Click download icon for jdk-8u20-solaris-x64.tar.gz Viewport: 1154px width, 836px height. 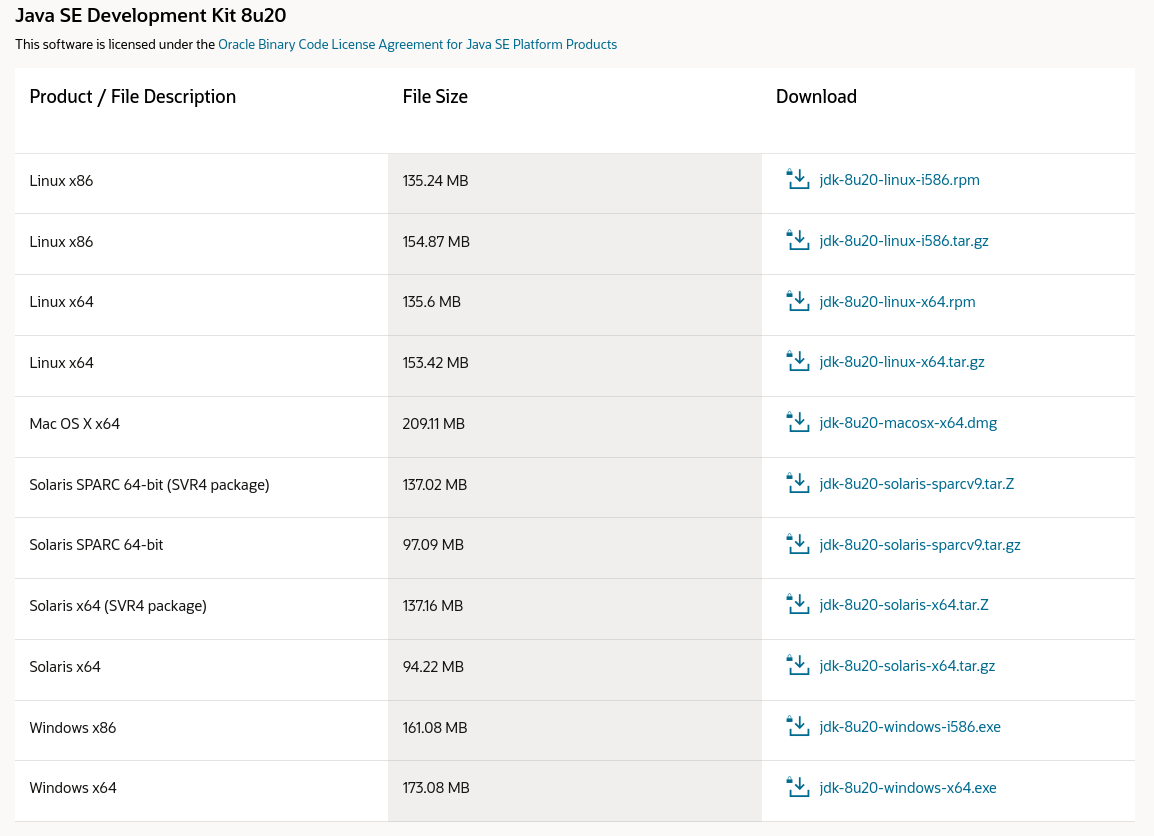tap(798, 665)
